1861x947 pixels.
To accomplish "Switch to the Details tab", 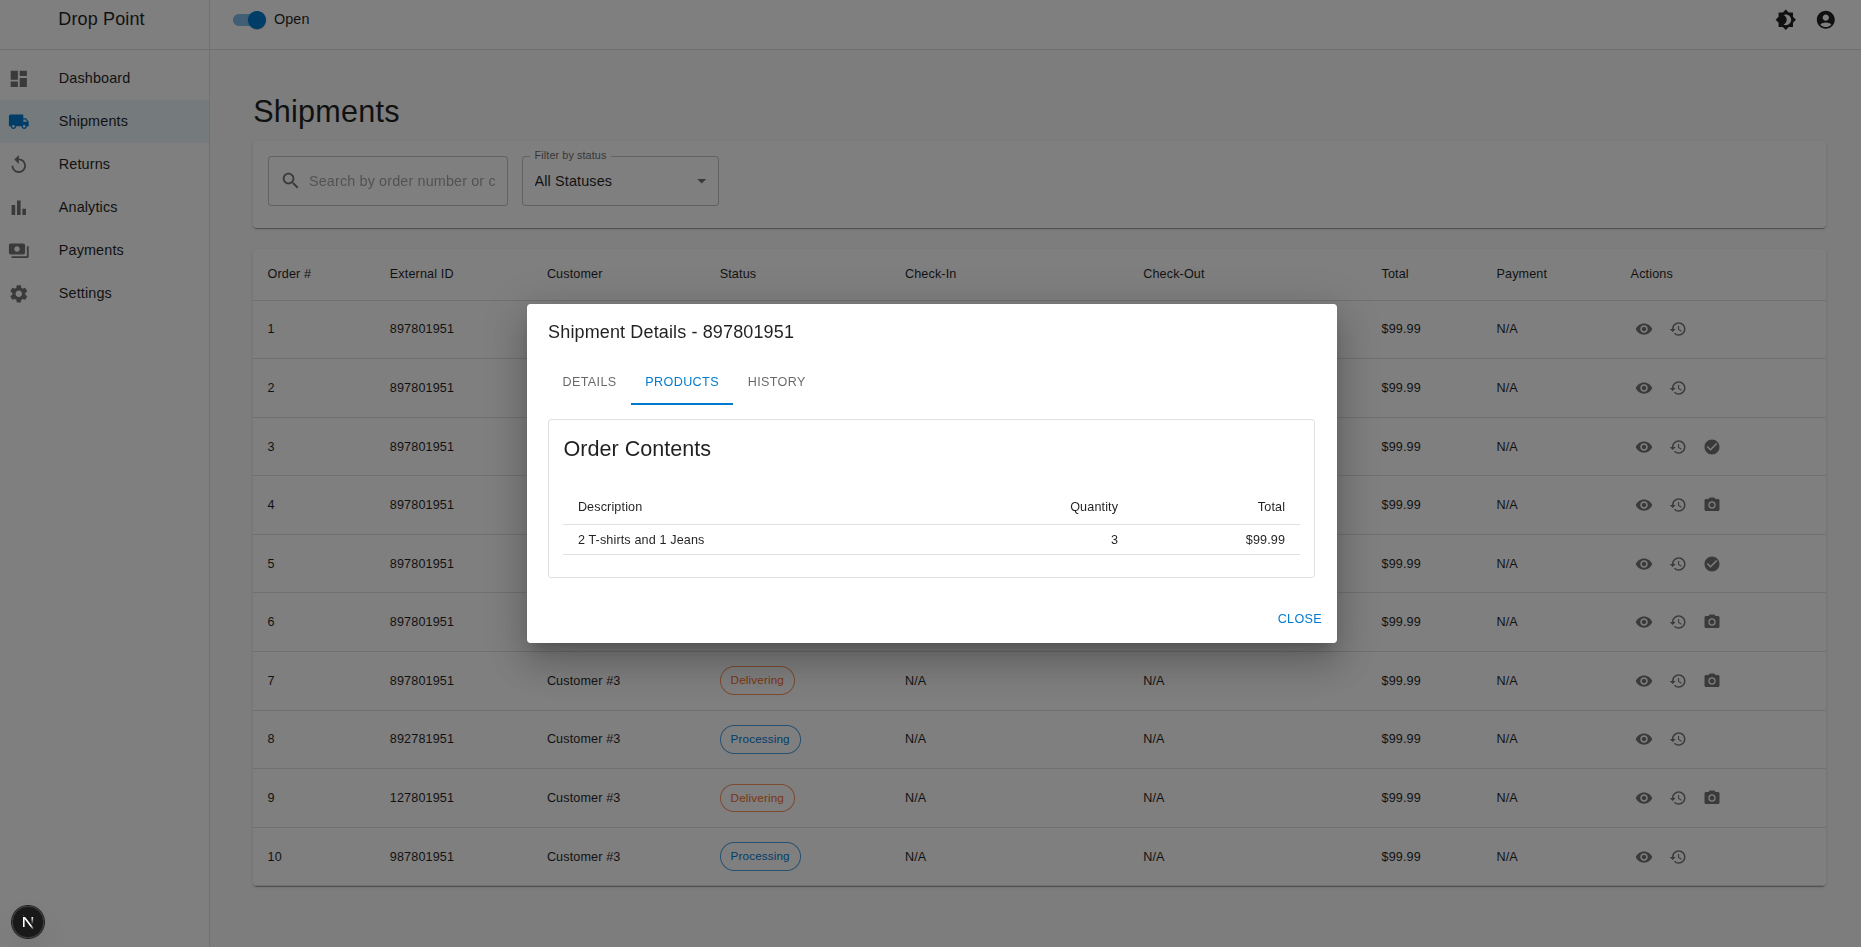I will tap(589, 382).
